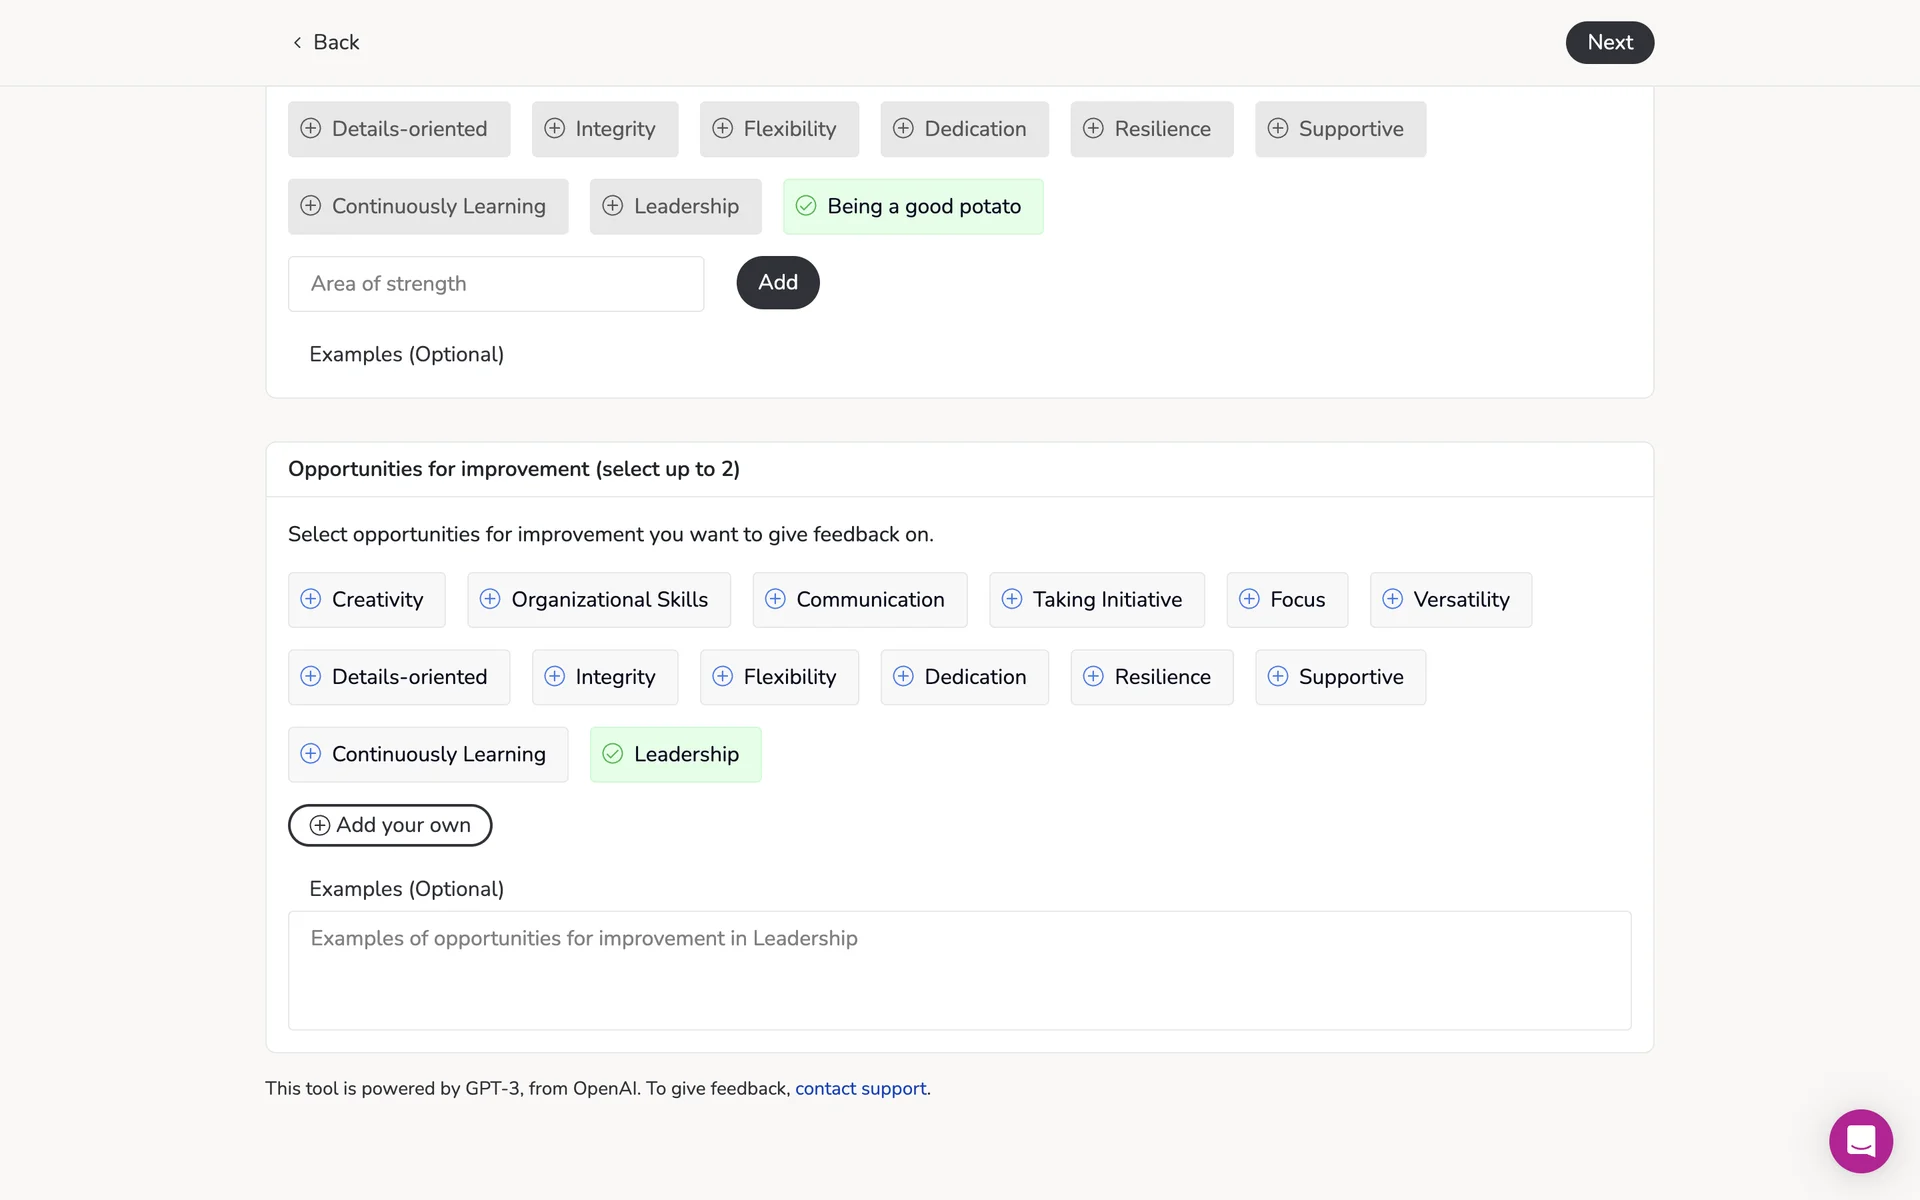The height and width of the screenshot is (1200, 1920).
Task: Select Taking Initiative improvement chip
Action: (1096, 600)
